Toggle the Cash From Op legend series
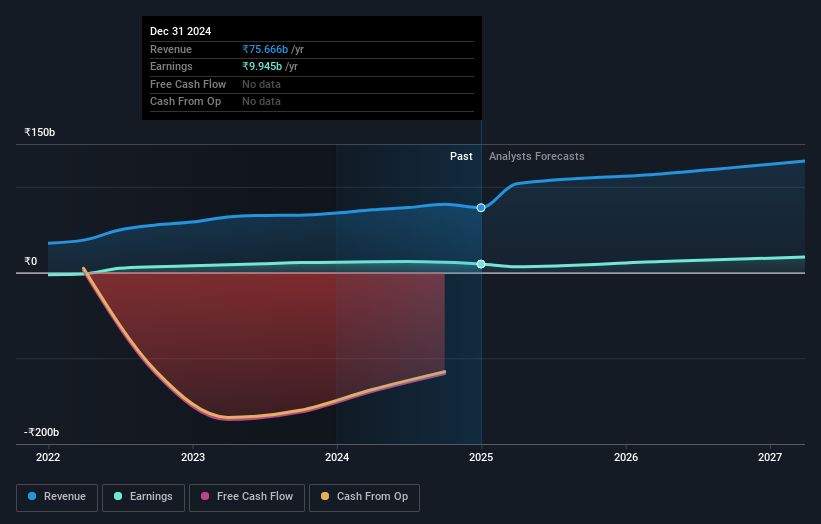The height and width of the screenshot is (524, 821). [364, 497]
